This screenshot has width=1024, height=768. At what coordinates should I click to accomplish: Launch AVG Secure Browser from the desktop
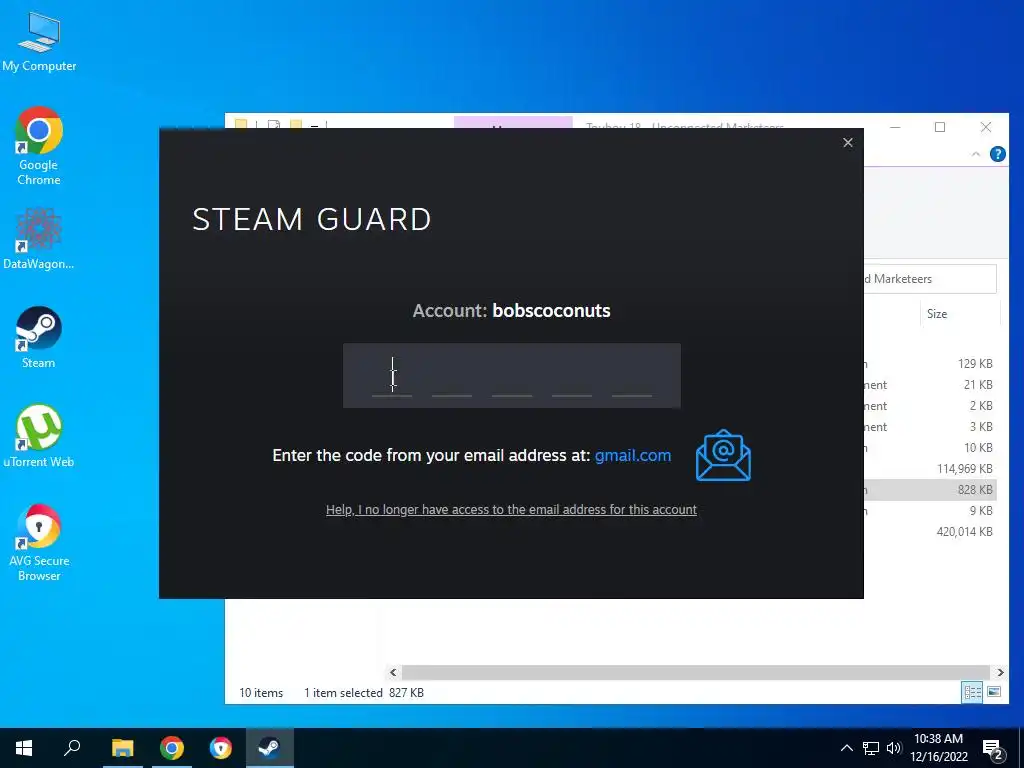pyautogui.click(x=39, y=542)
